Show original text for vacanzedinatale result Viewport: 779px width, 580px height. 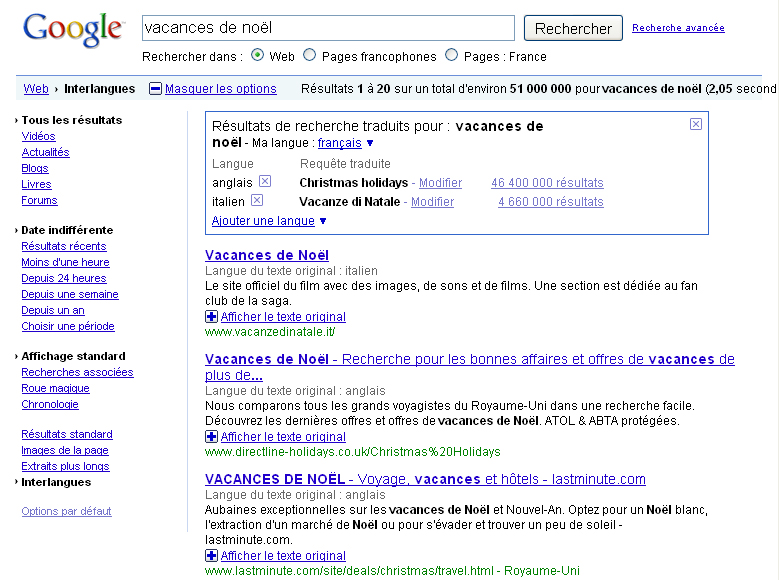coord(283,317)
